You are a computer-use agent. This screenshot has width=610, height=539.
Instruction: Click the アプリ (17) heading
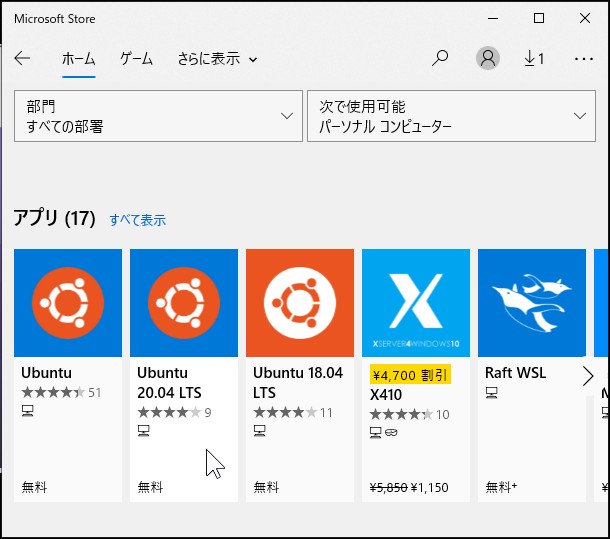(54, 218)
